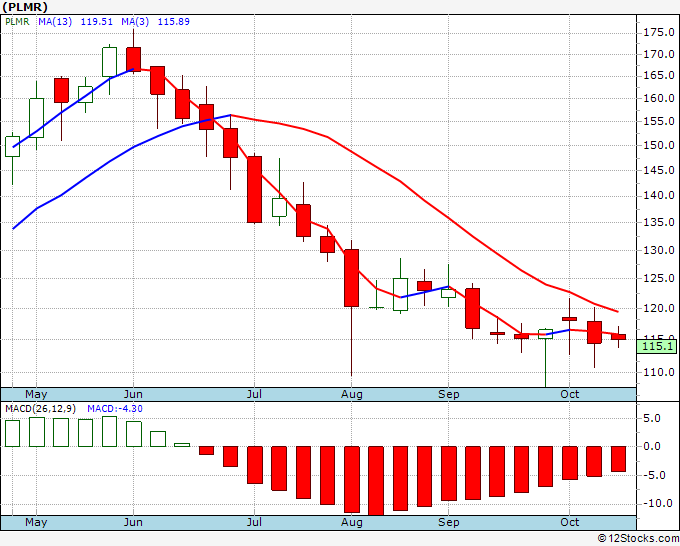
Task: Click Oct on the price chart month axis
Action: tap(569, 394)
